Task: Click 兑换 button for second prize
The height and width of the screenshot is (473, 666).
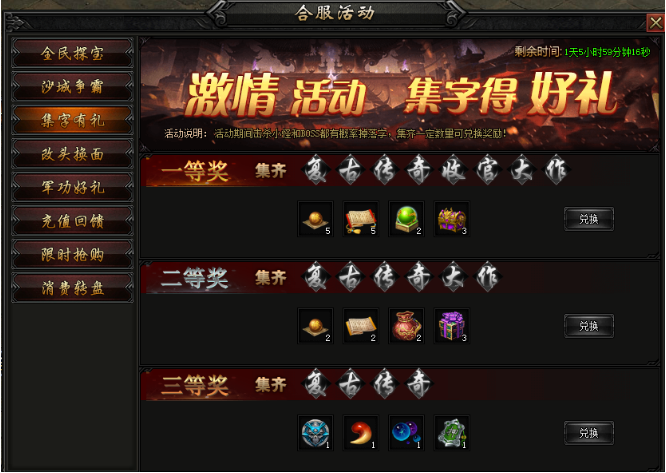Action: click(589, 326)
